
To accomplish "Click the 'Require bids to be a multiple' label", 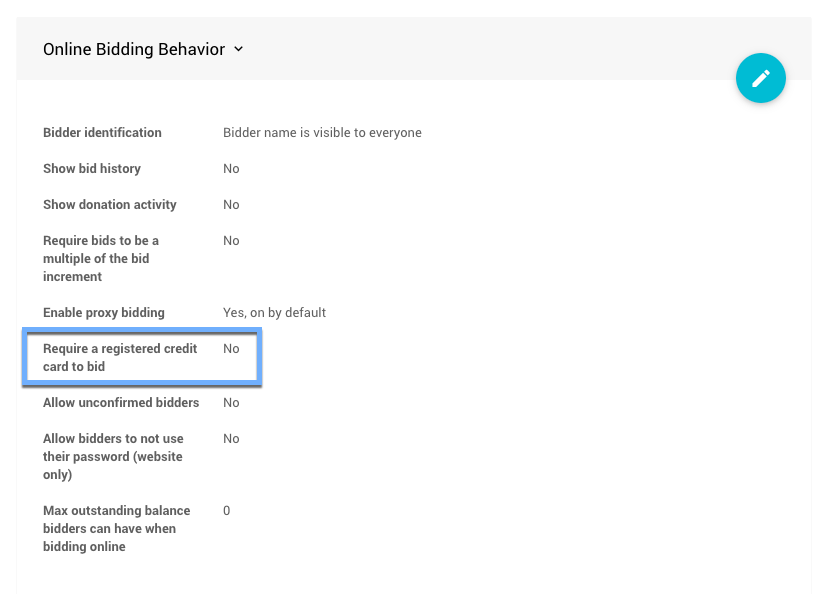I will click(x=101, y=258).
